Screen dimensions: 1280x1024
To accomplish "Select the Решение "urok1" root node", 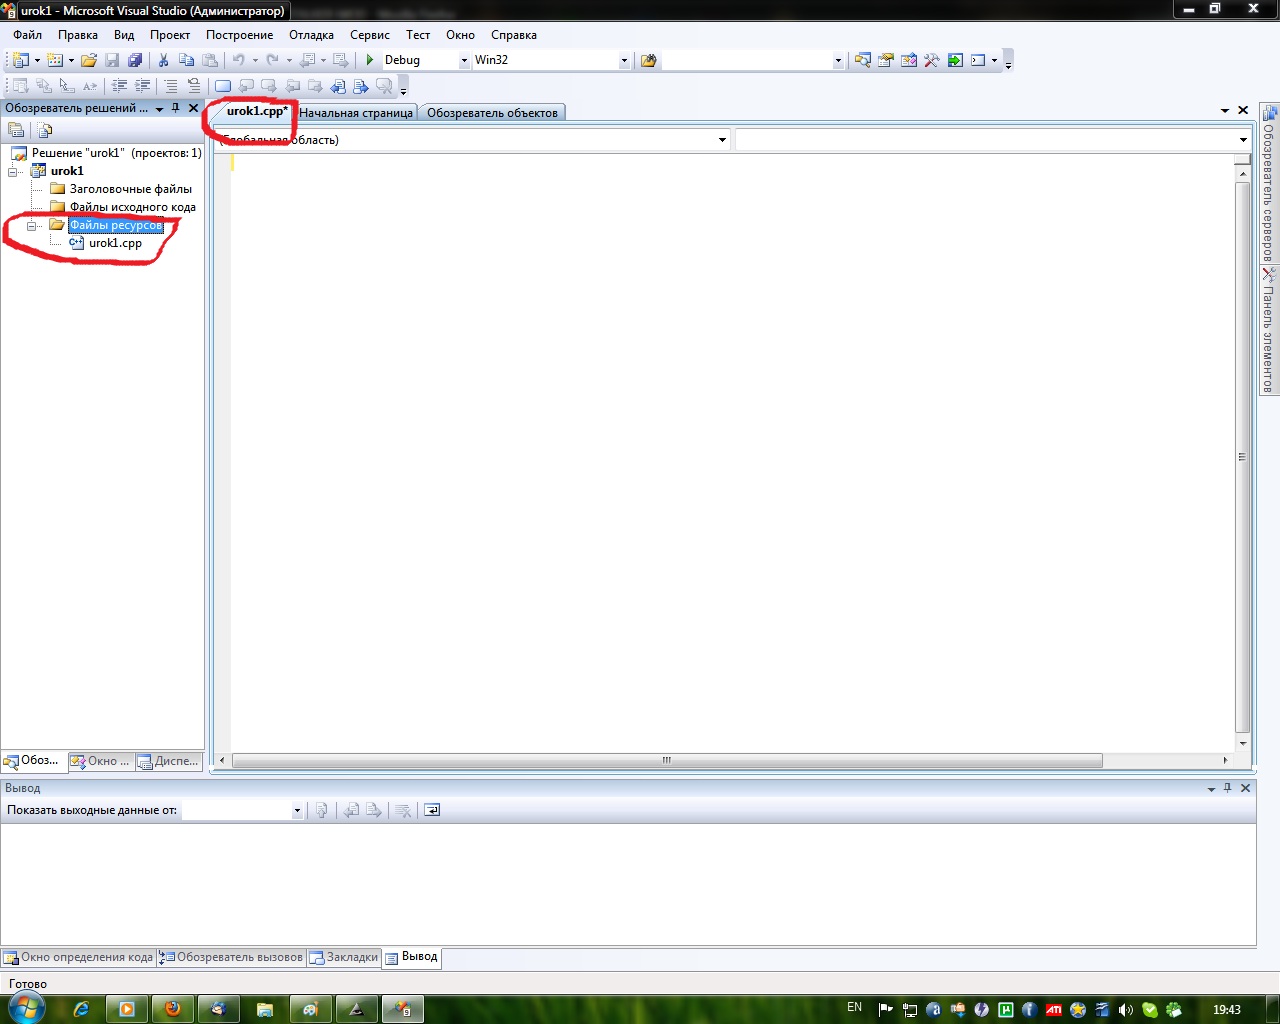I will tap(117, 153).
